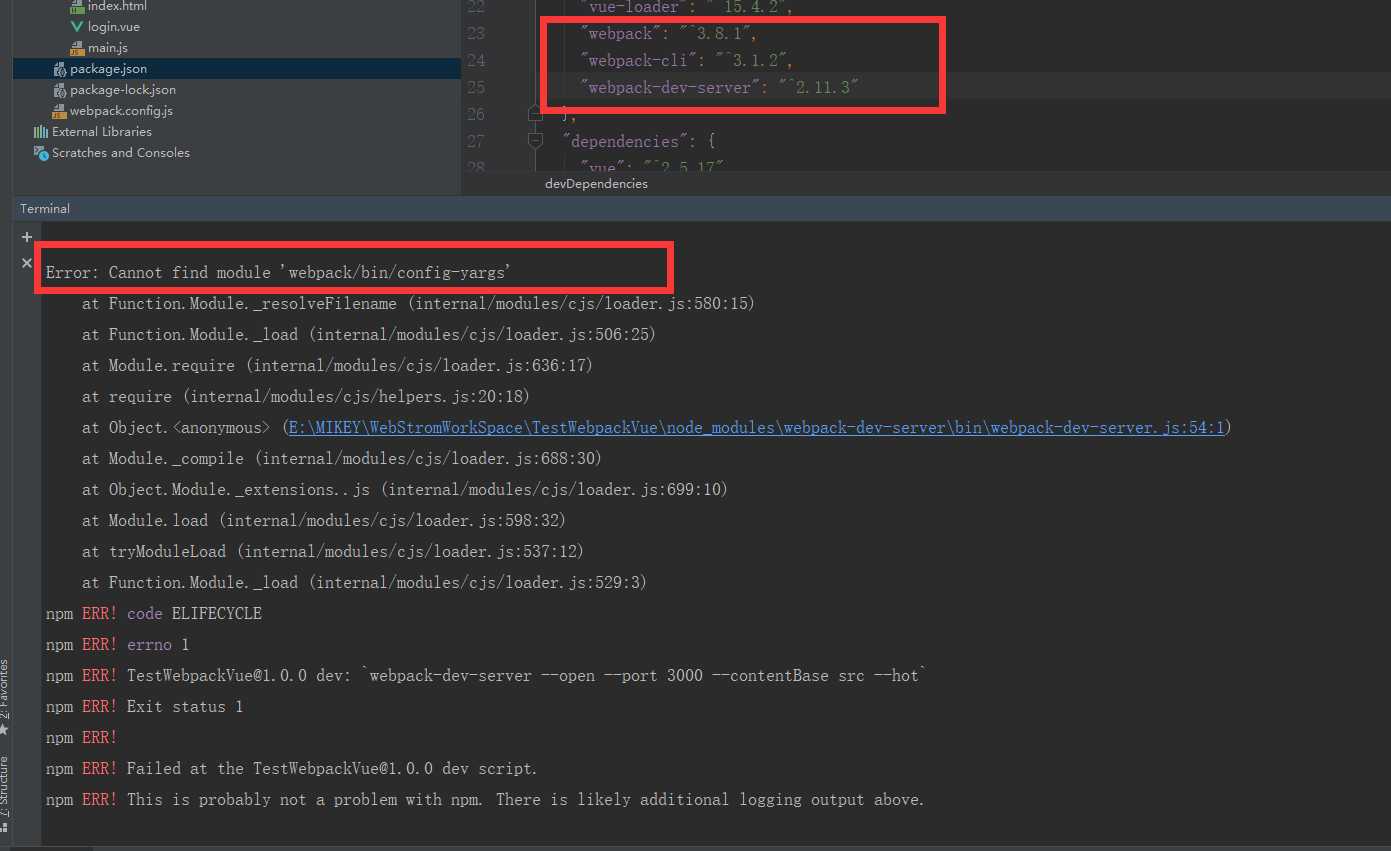The image size is (1391, 851).
Task: Click line number 24 in the gutter
Action: coord(475,60)
